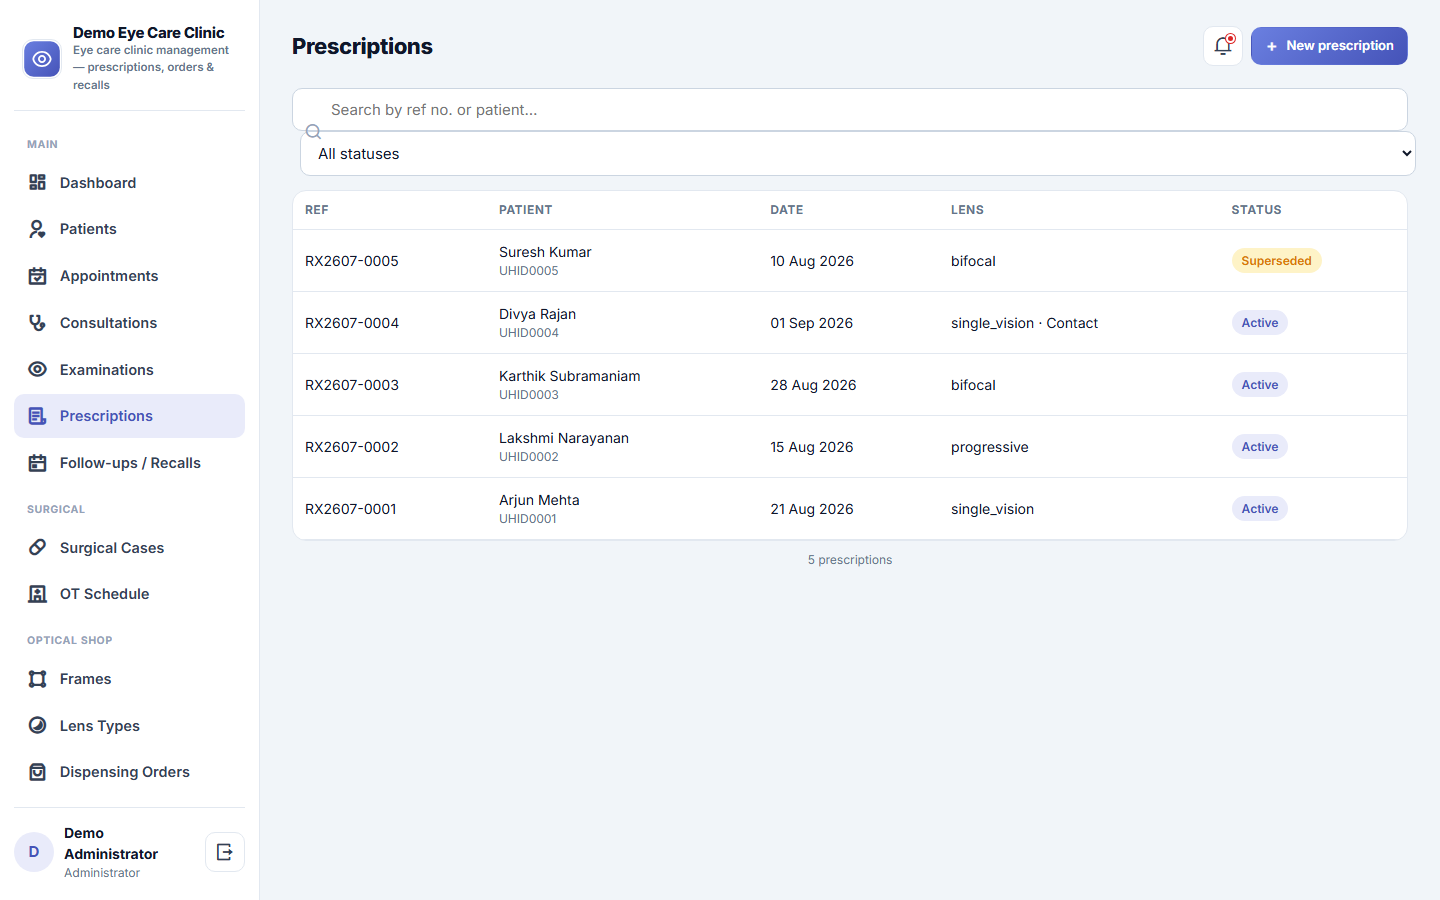
Task: Click the Consultations stethoscope icon
Action: pos(38,323)
